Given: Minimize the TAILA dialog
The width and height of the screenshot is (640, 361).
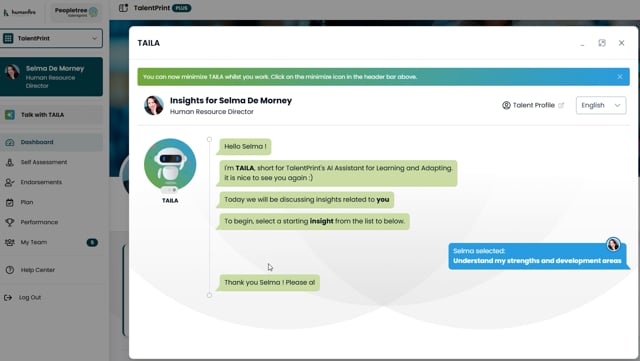Looking at the screenshot, I should pos(582,43).
